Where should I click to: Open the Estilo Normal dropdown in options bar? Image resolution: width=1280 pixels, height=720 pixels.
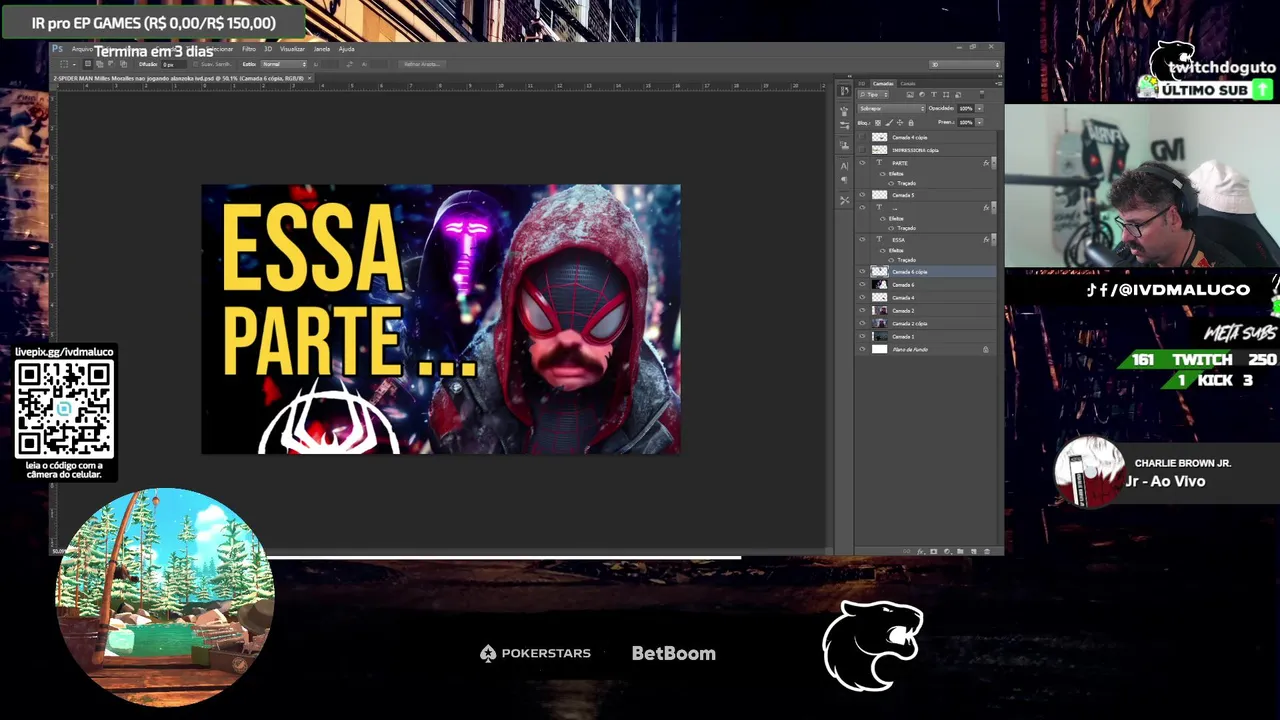click(284, 64)
